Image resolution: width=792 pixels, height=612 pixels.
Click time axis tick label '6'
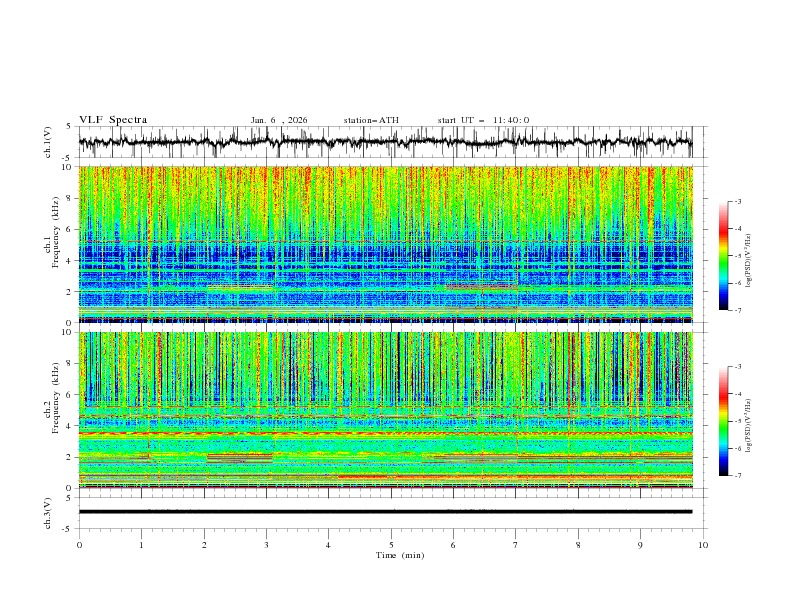(x=453, y=545)
